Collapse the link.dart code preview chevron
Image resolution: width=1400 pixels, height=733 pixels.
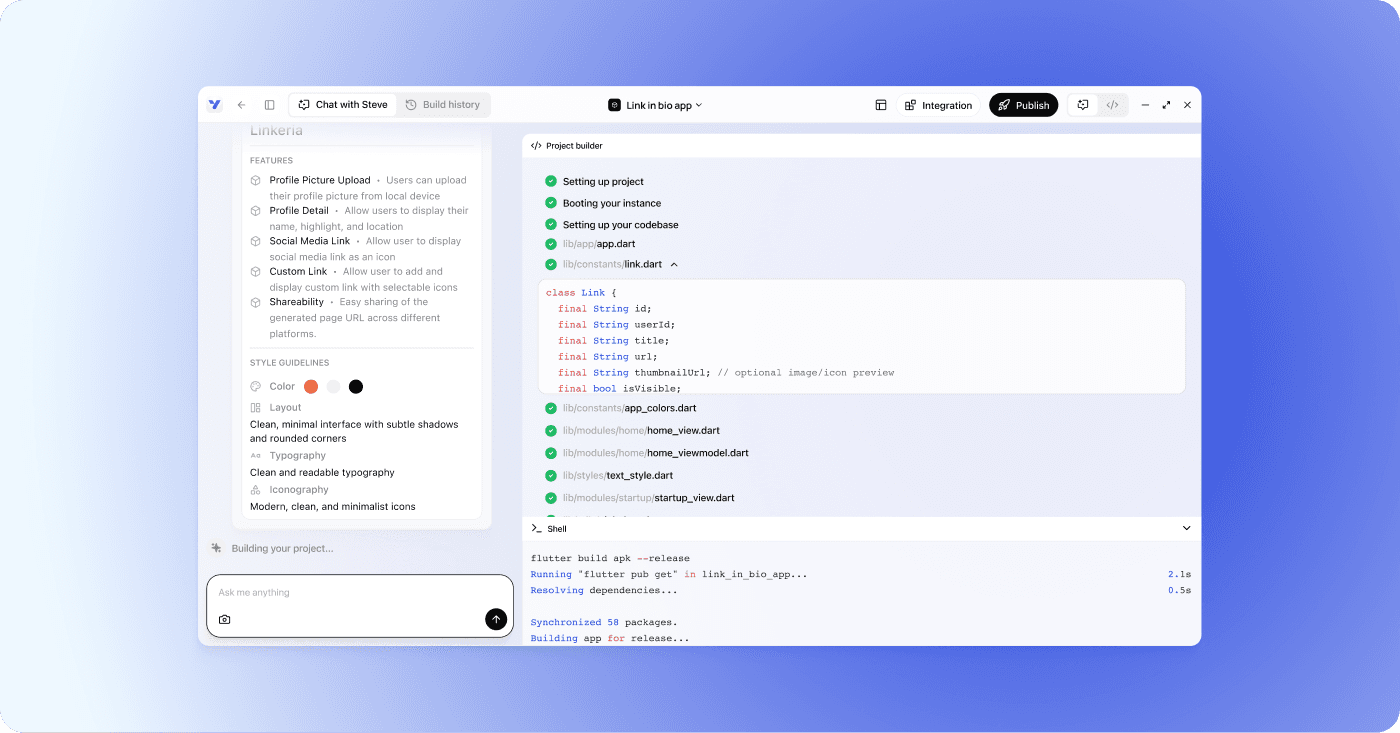click(x=674, y=265)
